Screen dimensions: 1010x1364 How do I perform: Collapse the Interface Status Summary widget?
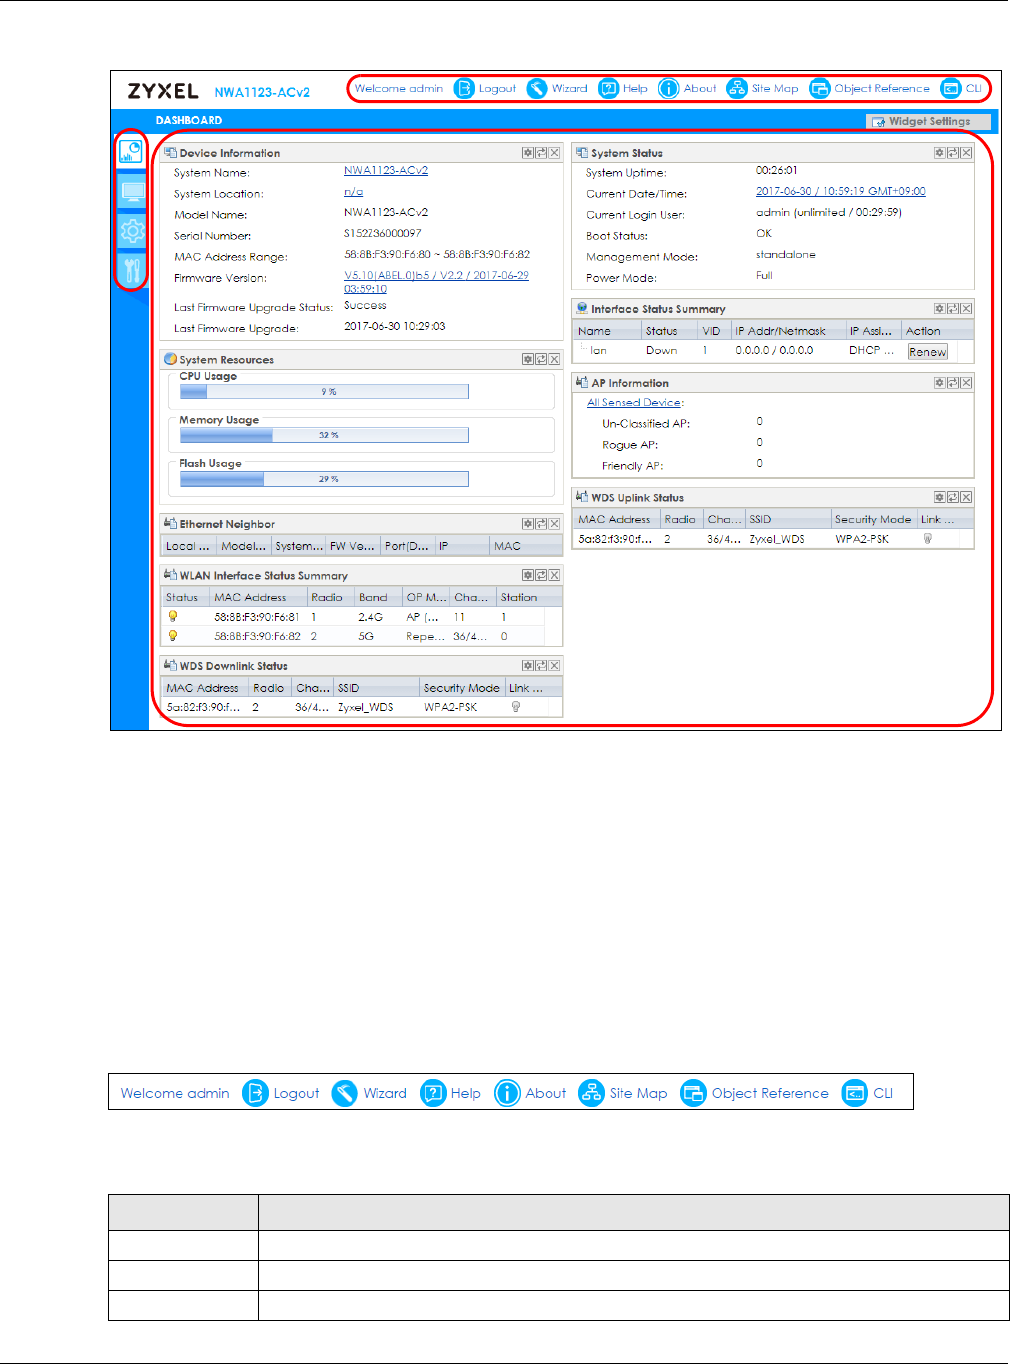[x=940, y=309]
